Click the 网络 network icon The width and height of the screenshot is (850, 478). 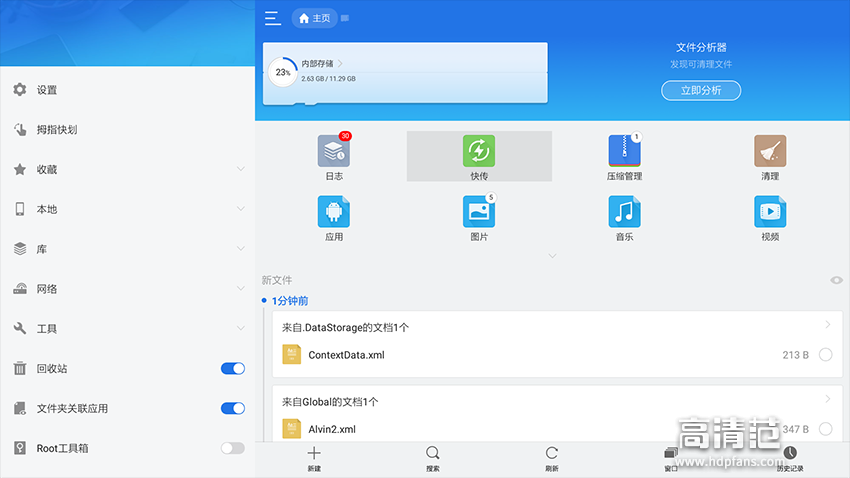[x=20, y=288]
